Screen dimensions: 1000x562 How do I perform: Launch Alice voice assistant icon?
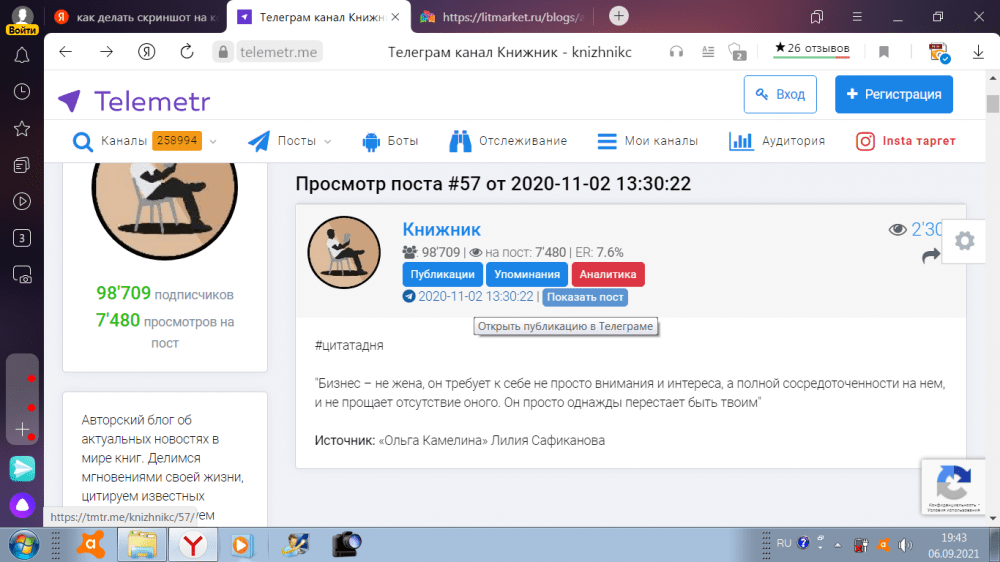point(22,505)
